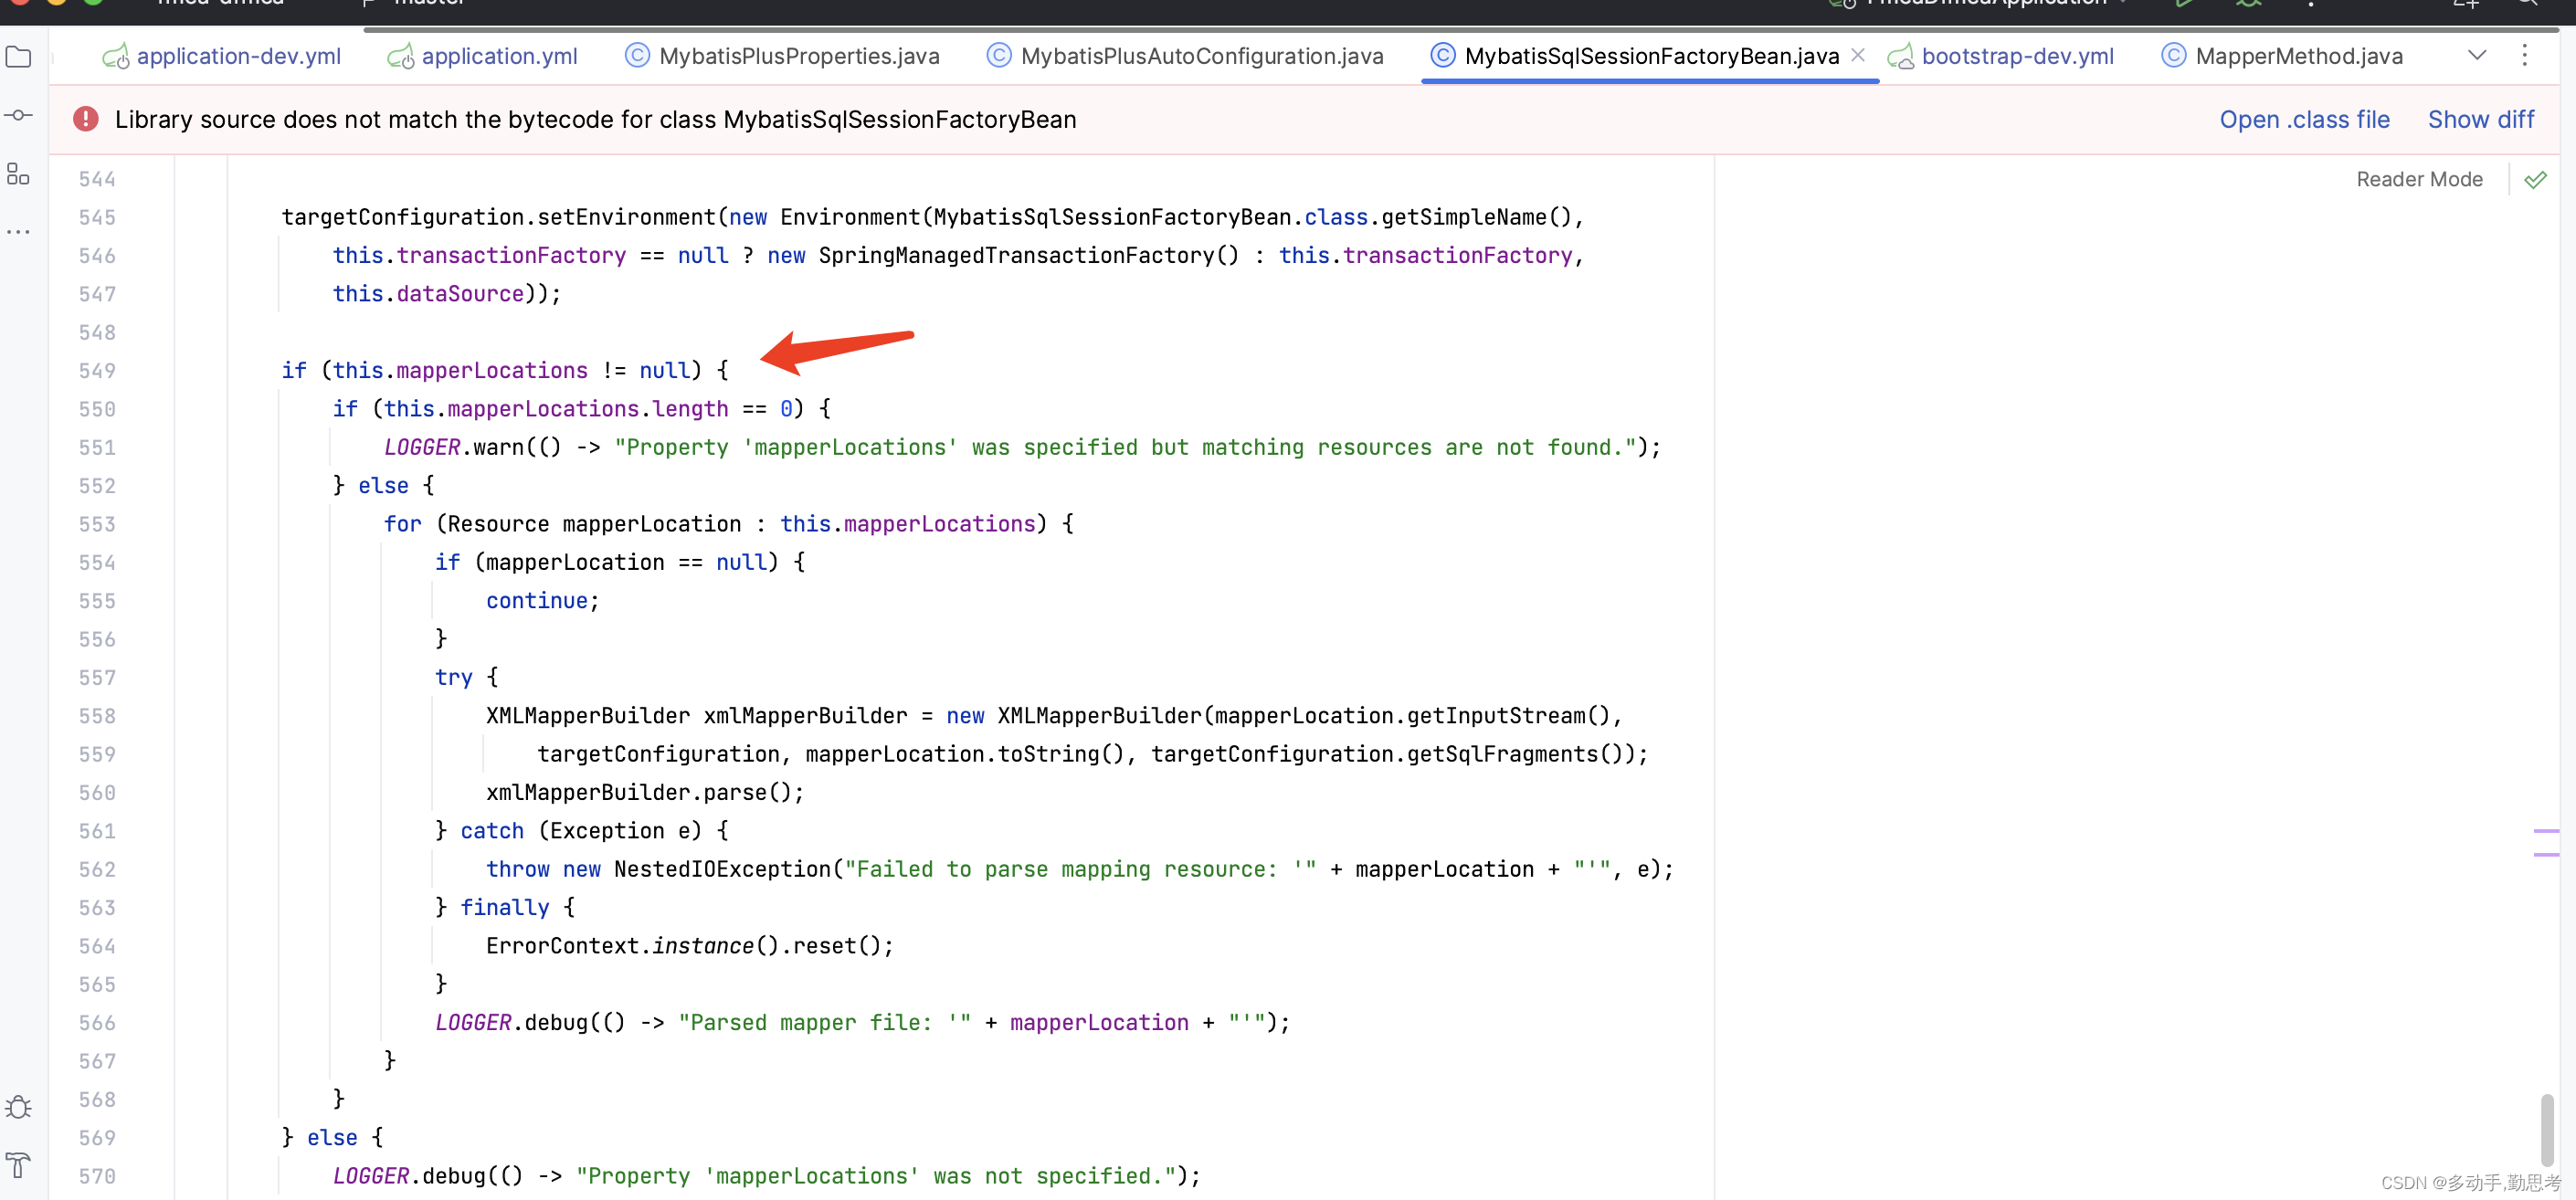The image size is (2576, 1200).
Task: Open the Debug tool window bug icon
Action: pyautogui.click(x=18, y=1107)
